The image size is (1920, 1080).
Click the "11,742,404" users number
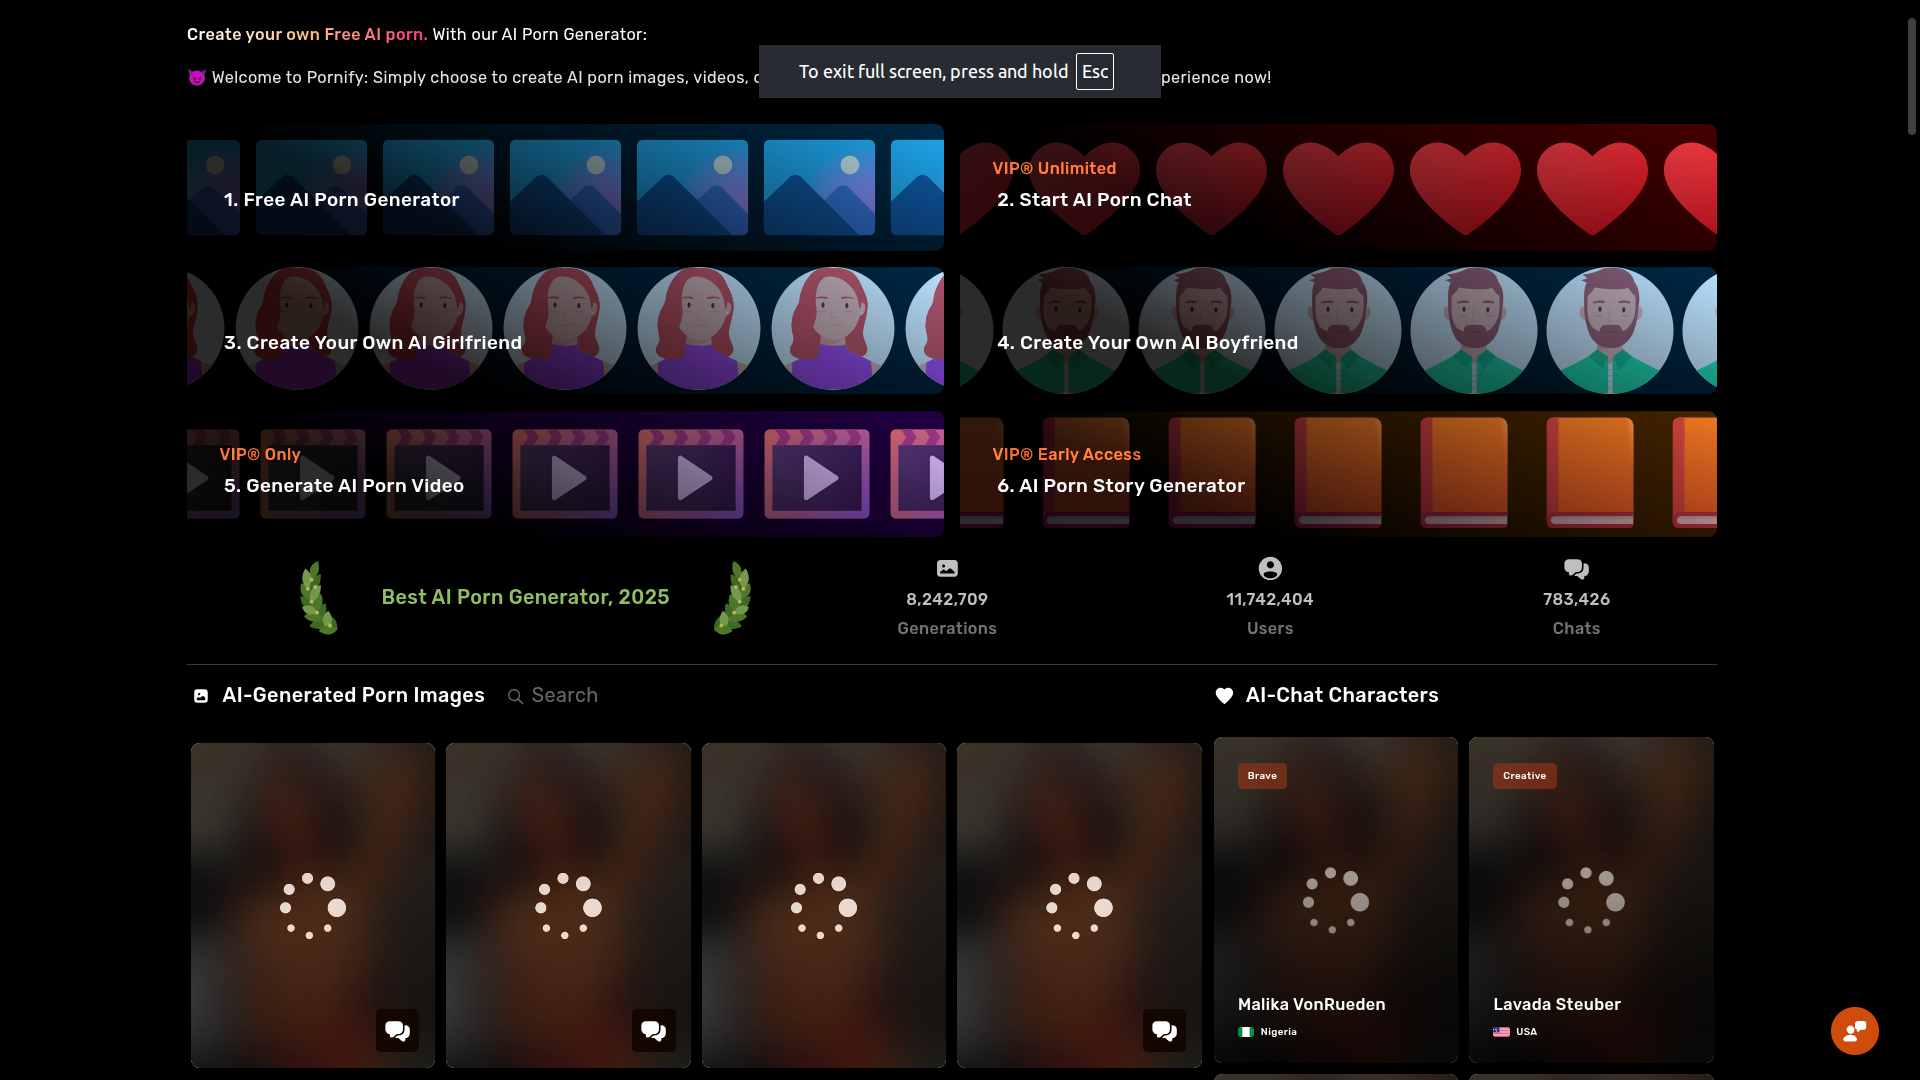click(1270, 599)
